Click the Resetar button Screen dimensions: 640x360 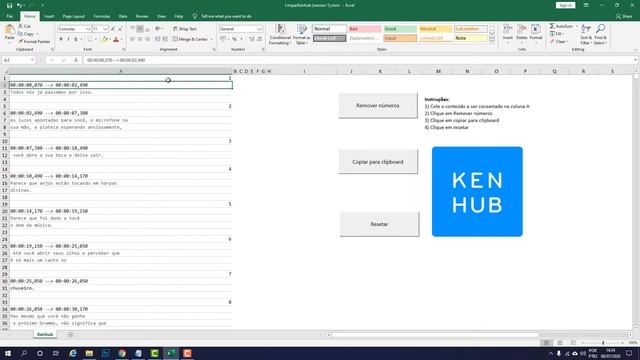point(379,224)
